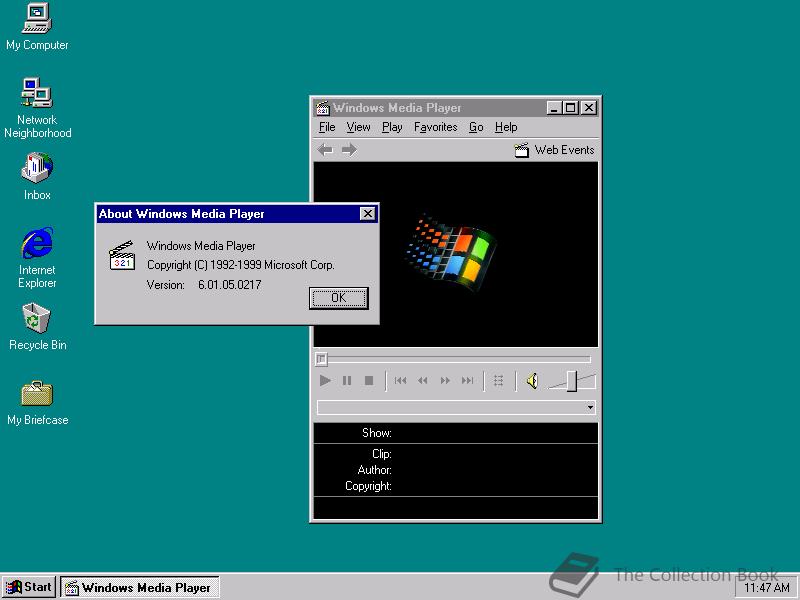Image resolution: width=800 pixels, height=600 pixels.
Task: Open the File menu
Action: tap(327, 127)
